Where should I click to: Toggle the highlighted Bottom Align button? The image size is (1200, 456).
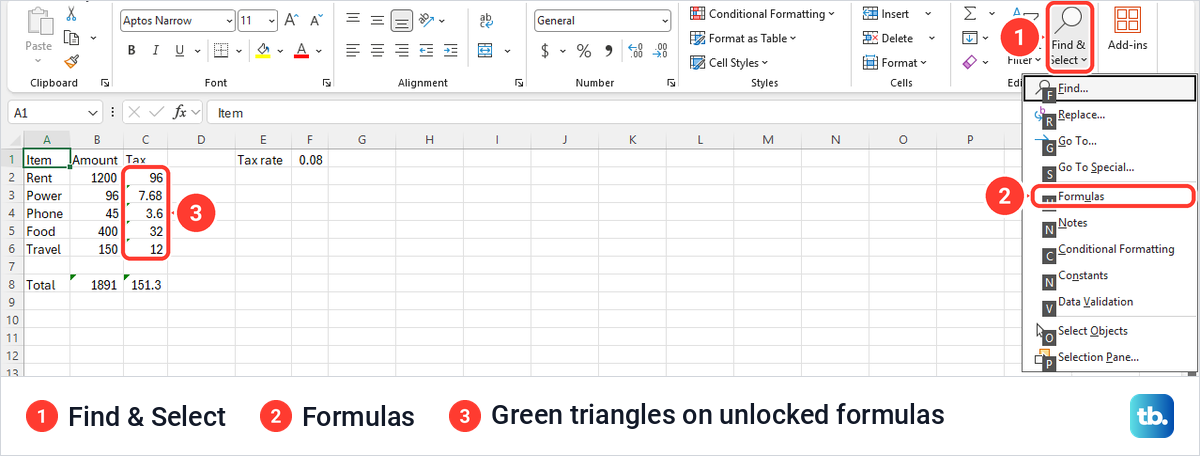(401, 20)
